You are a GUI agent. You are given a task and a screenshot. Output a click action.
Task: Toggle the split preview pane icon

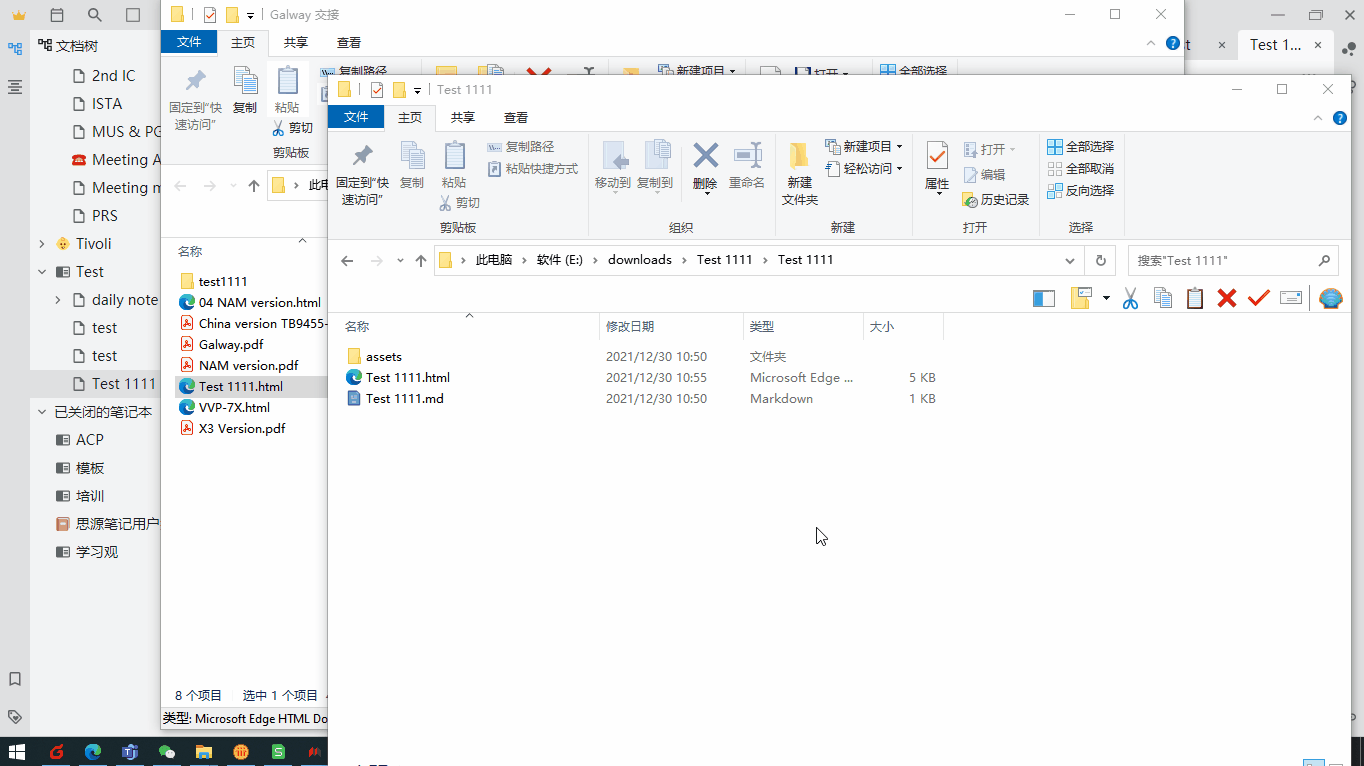pyautogui.click(x=1043, y=297)
